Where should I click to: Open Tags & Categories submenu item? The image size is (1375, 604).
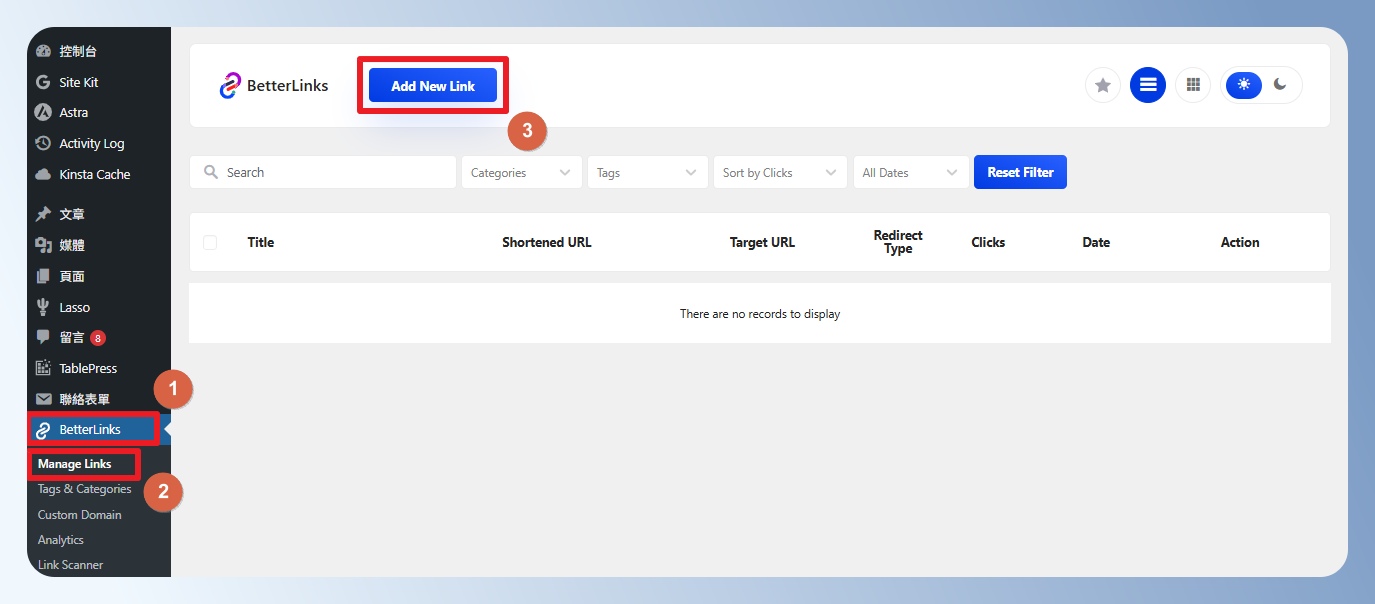[x=84, y=489]
